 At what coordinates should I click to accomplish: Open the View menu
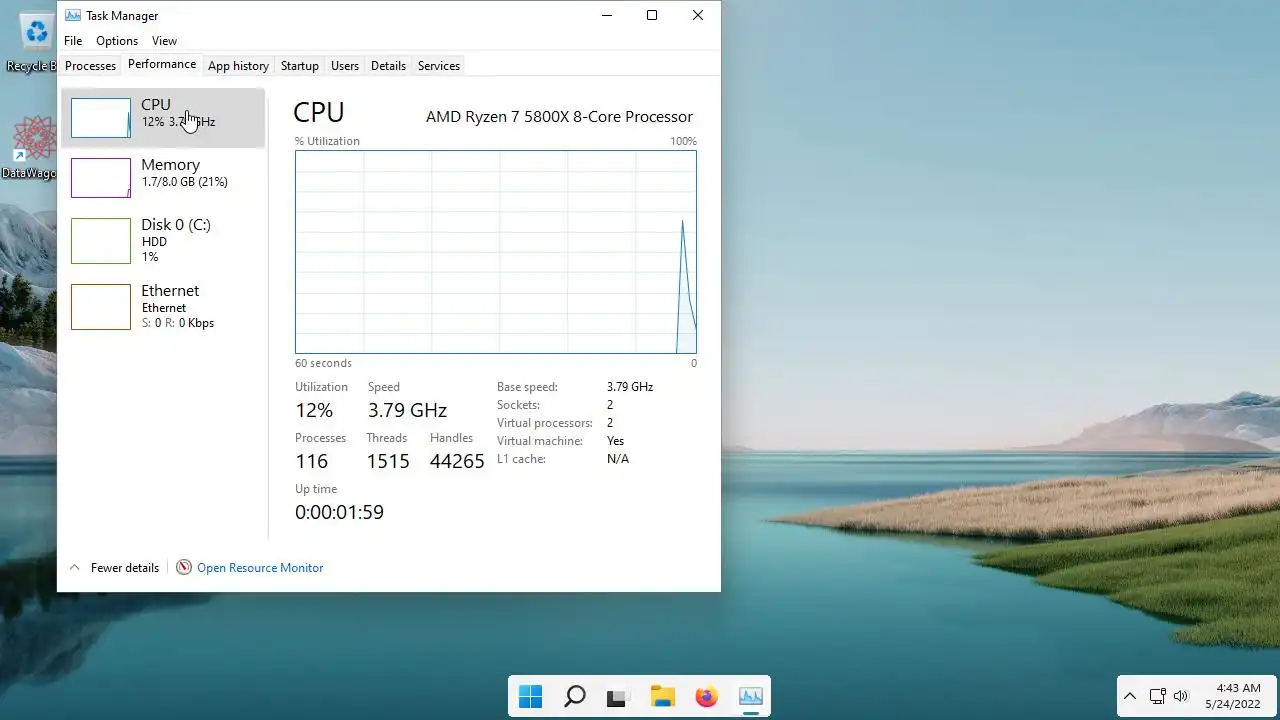[164, 41]
